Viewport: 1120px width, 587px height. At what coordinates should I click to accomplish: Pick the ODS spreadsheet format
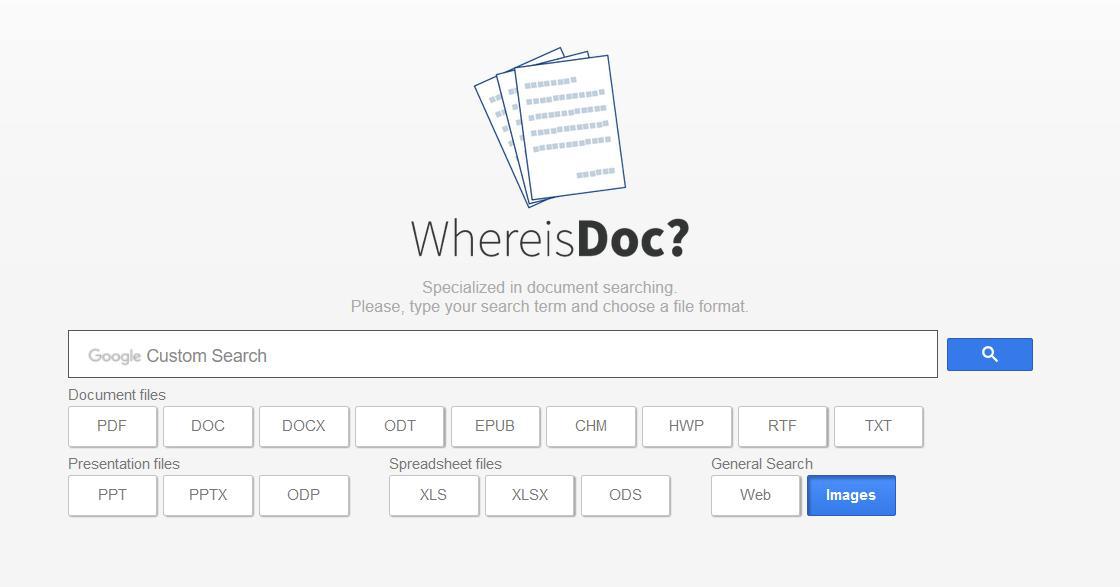click(625, 495)
